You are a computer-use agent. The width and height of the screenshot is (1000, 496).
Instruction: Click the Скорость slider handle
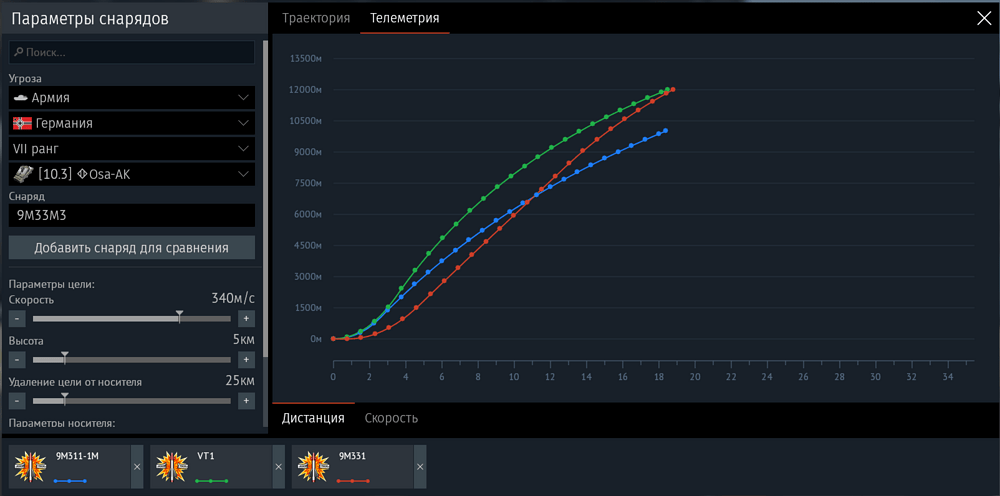click(x=179, y=317)
